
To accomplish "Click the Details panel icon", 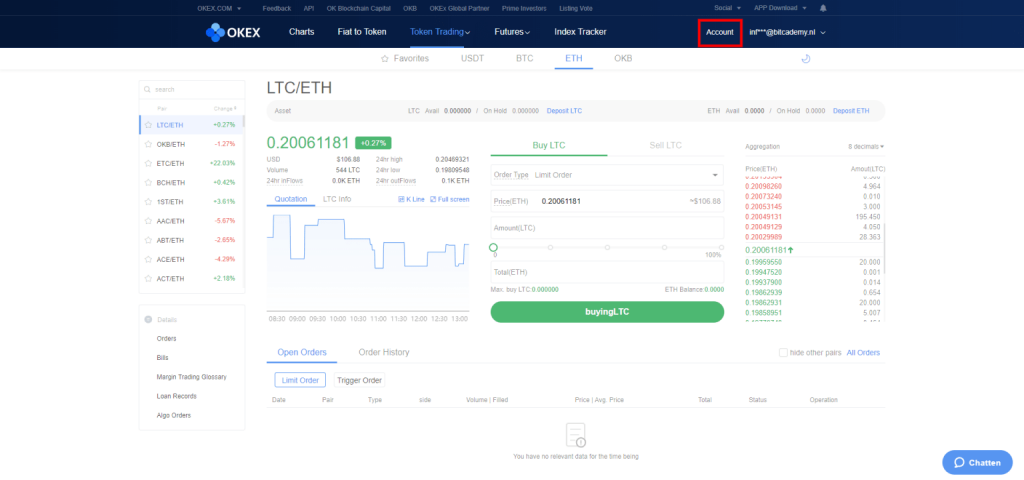I will click(148, 319).
